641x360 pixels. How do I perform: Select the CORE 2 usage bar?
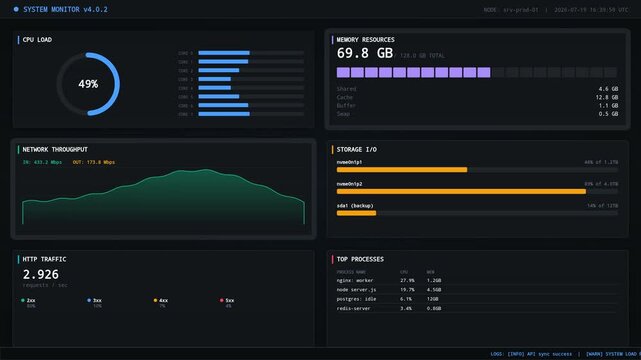(251, 70)
